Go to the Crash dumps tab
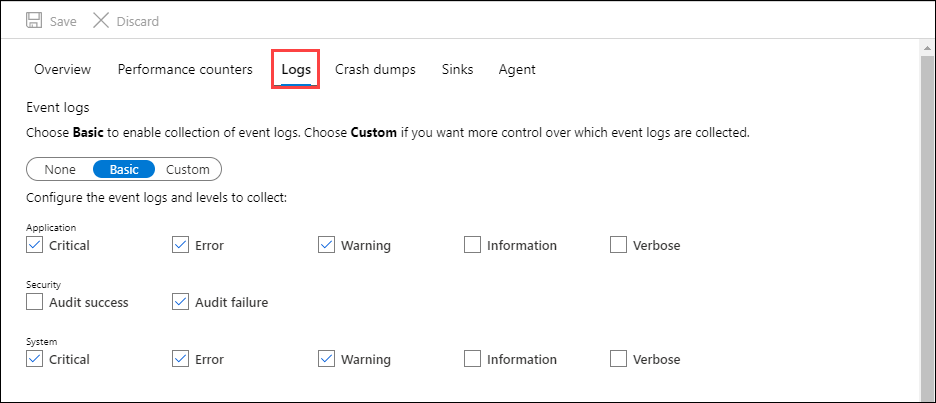The image size is (936, 403). pyautogui.click(x=375, y=69)
